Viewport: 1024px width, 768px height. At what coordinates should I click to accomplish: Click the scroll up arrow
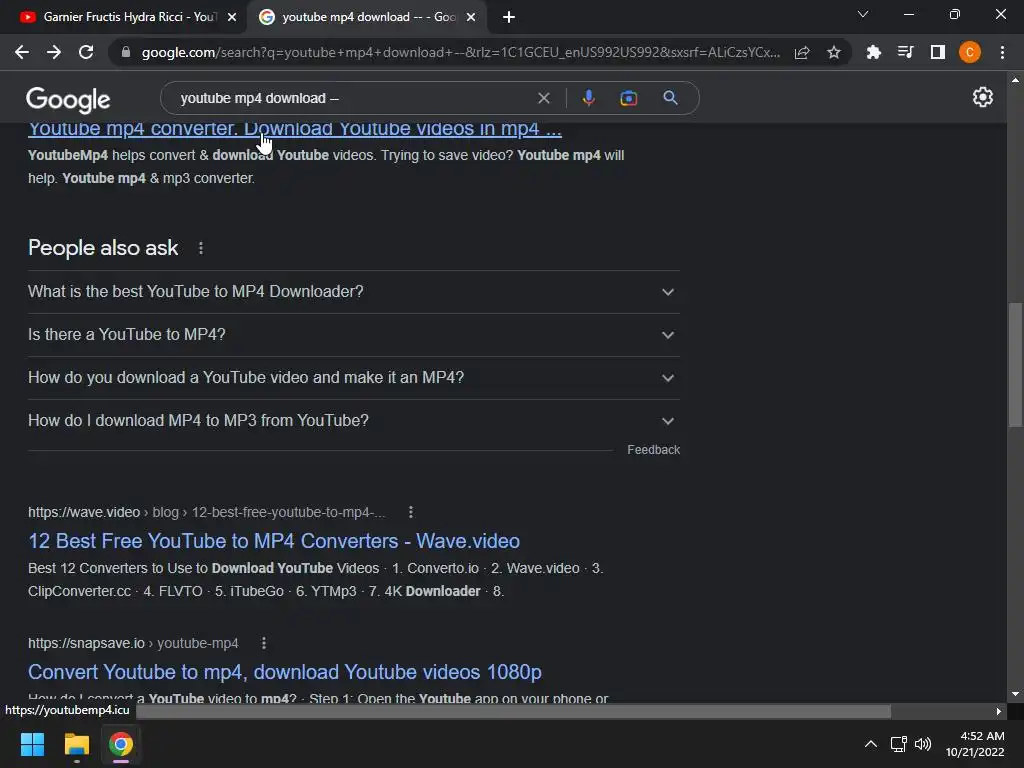1015,80
